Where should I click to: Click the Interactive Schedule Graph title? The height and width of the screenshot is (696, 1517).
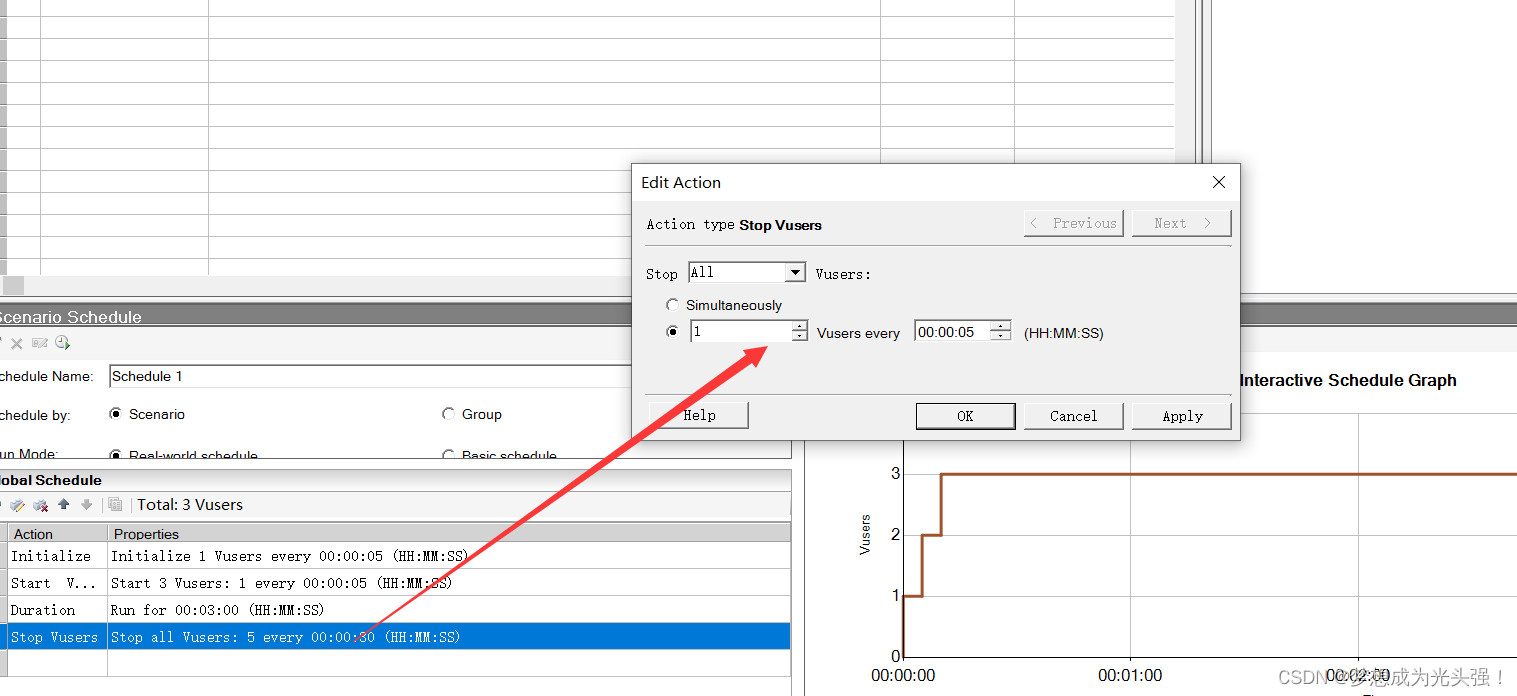(1348, 380)
